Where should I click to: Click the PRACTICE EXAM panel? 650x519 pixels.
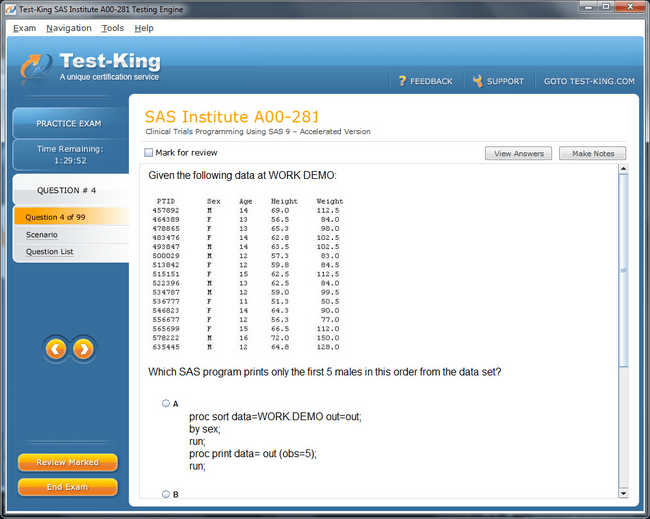70,123
